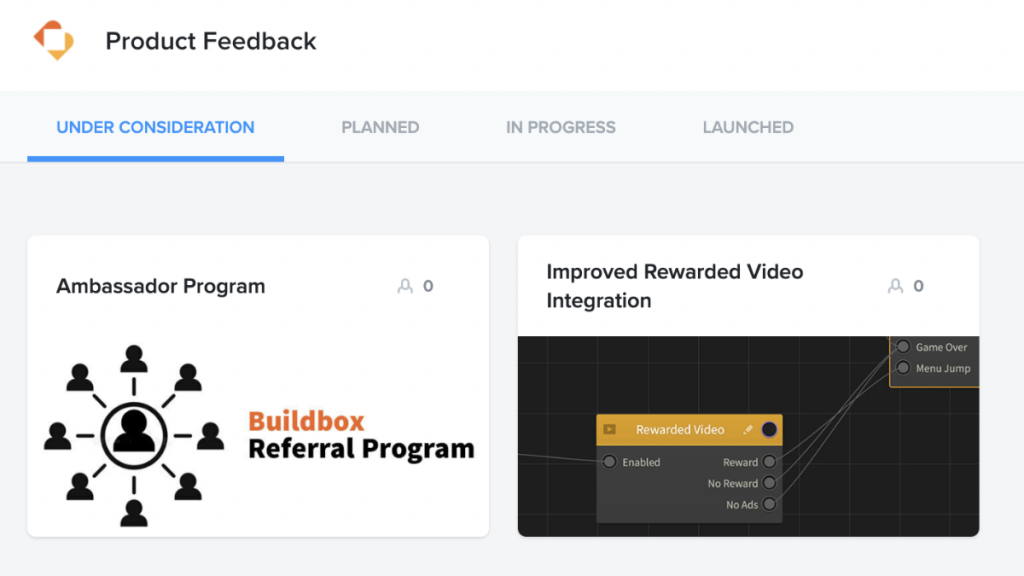Select the No Ads output port
Image resolution: width=1024 pixels, height=576 pixels.
769,504
